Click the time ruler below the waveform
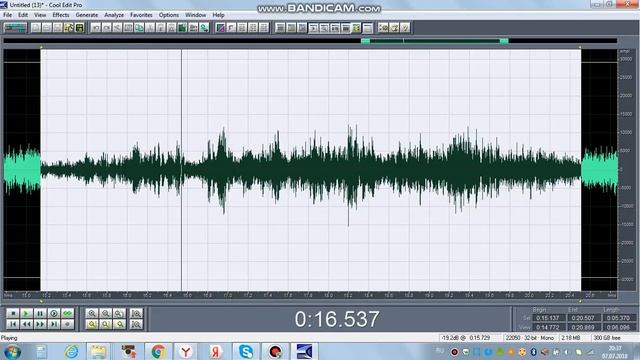This screenshot has width=640, height=360. (x=310, y=295)
